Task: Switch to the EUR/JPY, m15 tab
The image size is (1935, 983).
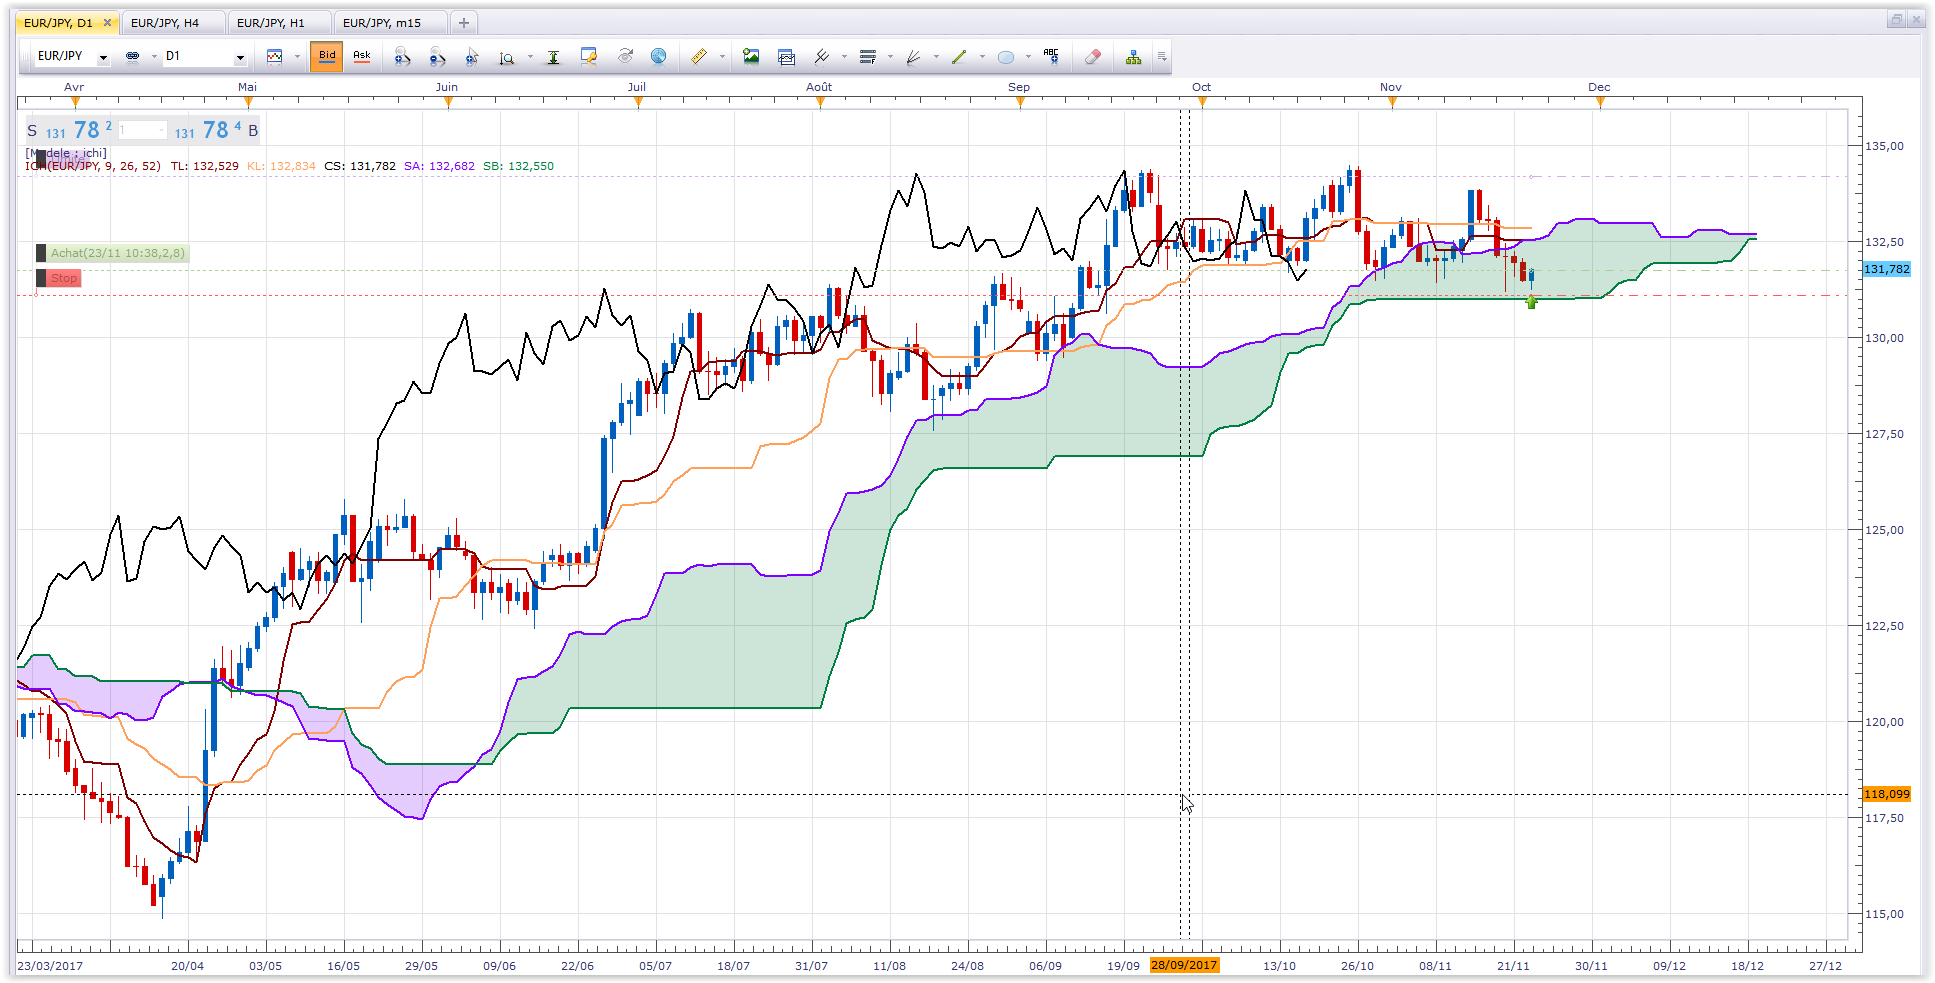Action: coord(382,22)
